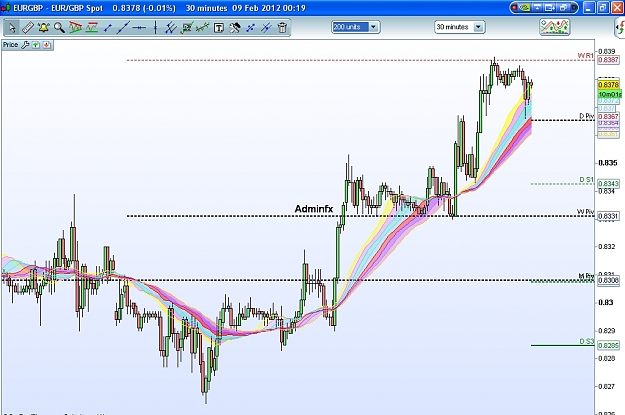Open the price alert bell tool

click(x=43, y=28)
